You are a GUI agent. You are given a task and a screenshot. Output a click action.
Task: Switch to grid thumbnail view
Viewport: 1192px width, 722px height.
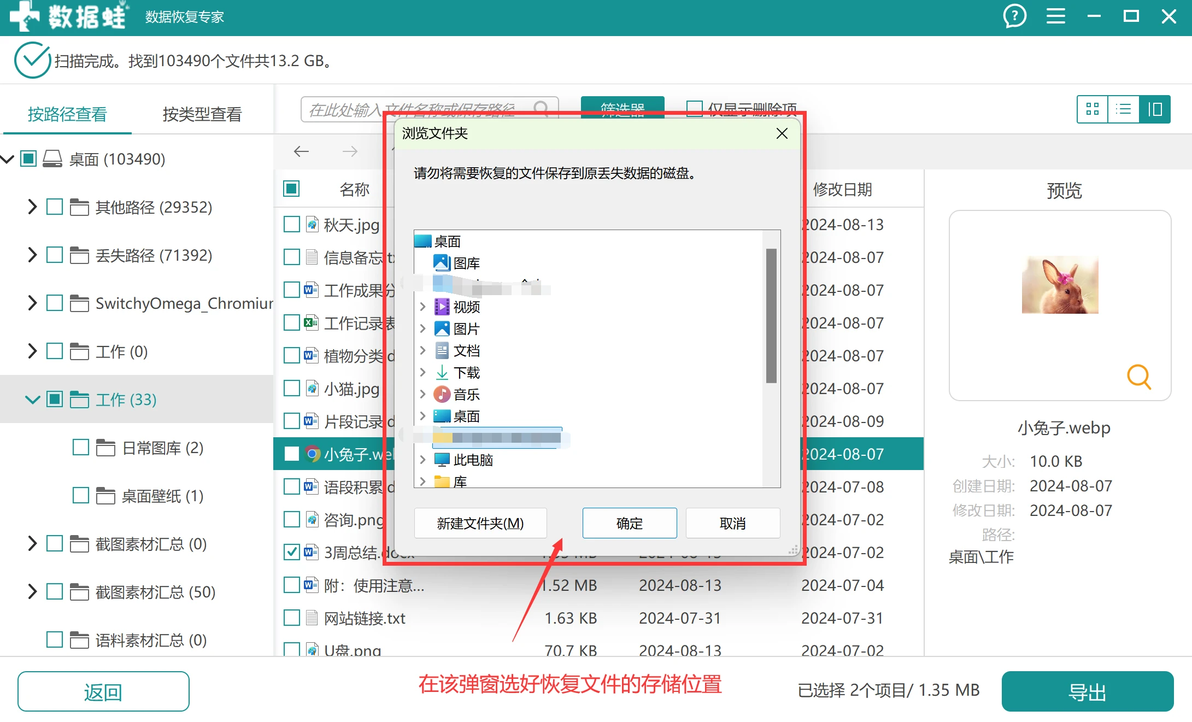coord(1092,109)
